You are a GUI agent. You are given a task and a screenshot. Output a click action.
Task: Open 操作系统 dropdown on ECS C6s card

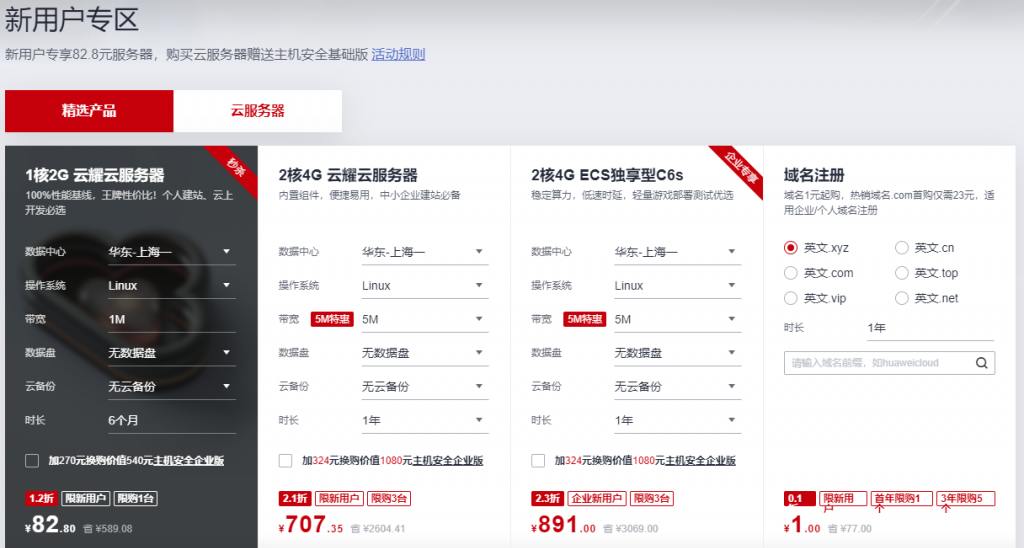point(677,285)
